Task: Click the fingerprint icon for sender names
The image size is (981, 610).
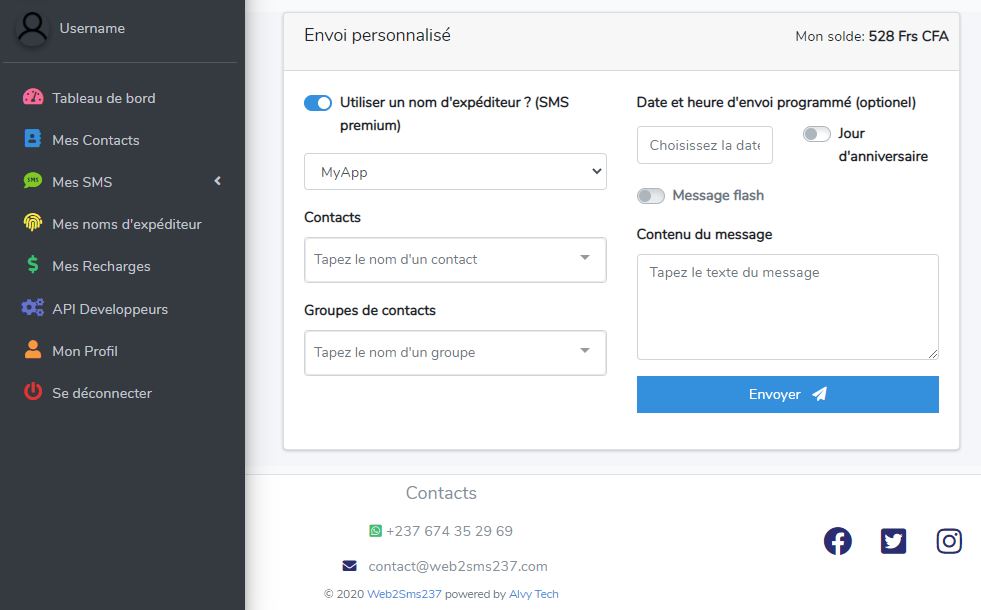Action: pos(33,222)
